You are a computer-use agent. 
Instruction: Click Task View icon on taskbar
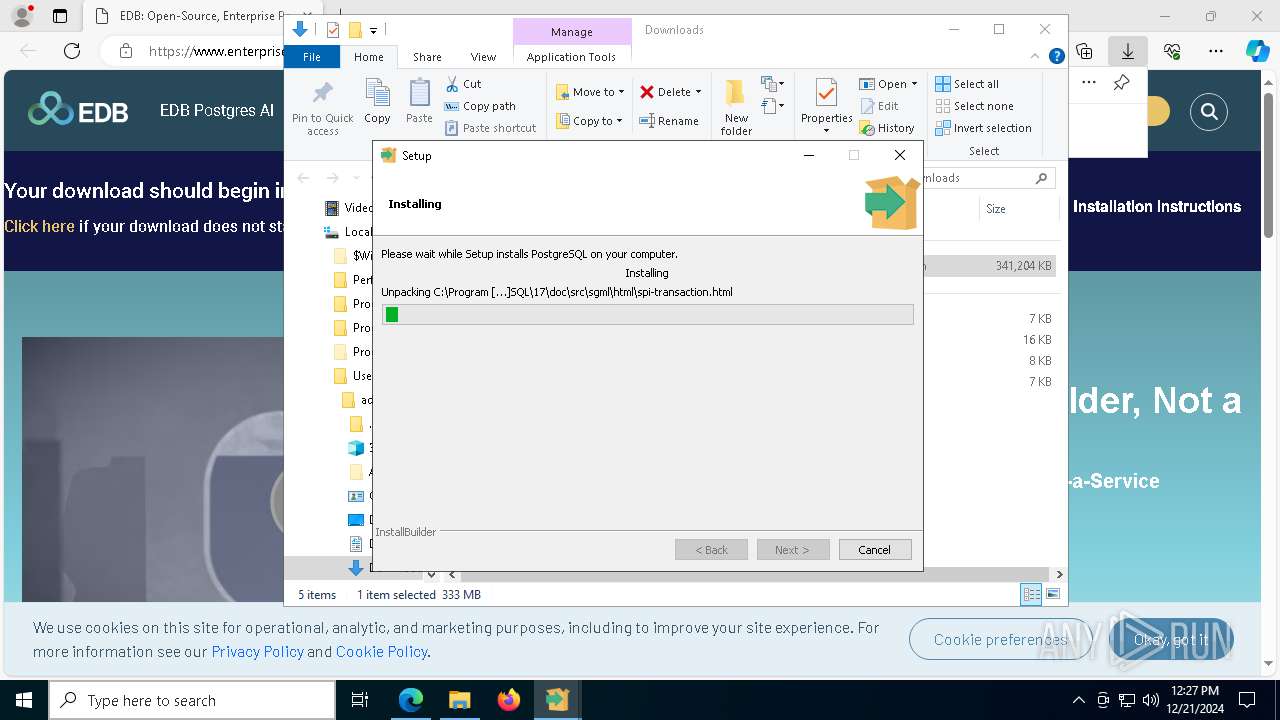[x=361, y=700]
